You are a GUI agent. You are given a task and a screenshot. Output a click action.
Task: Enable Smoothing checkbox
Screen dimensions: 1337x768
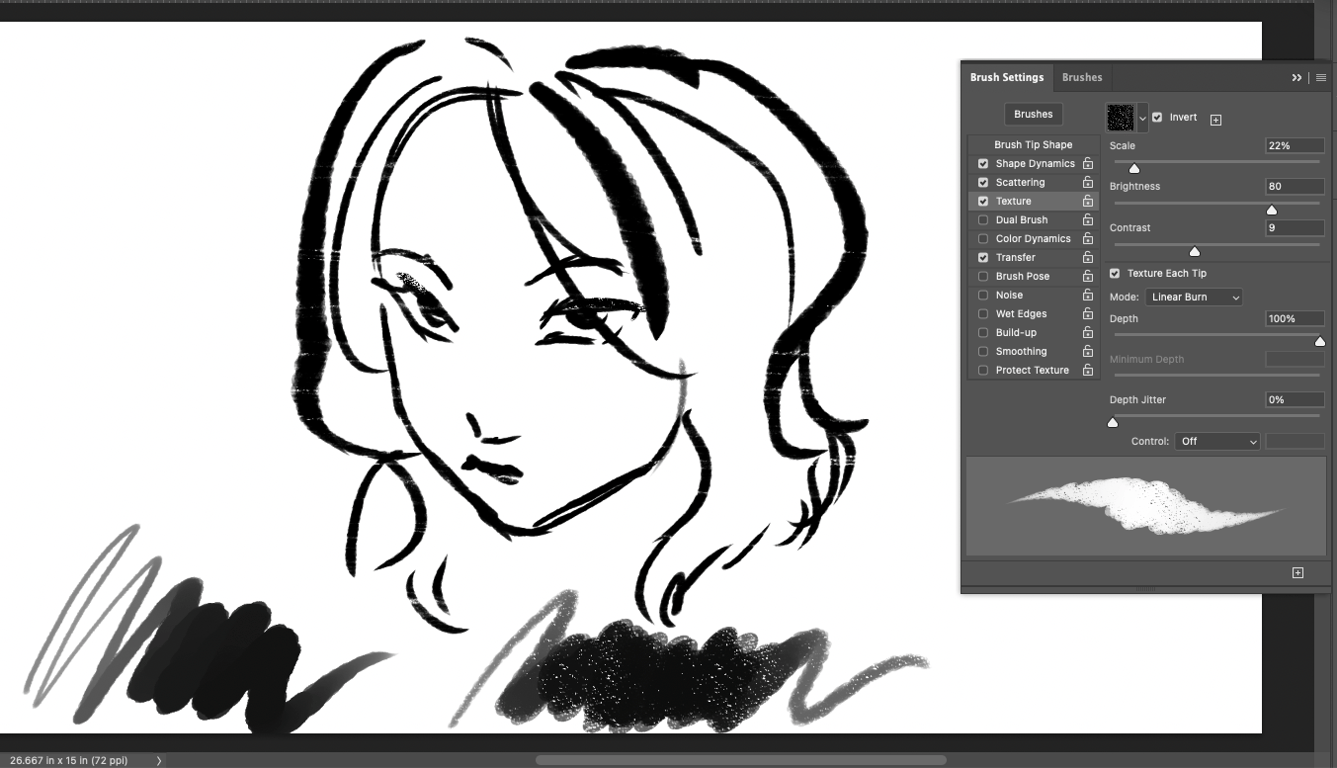click(x=983, y=351)
